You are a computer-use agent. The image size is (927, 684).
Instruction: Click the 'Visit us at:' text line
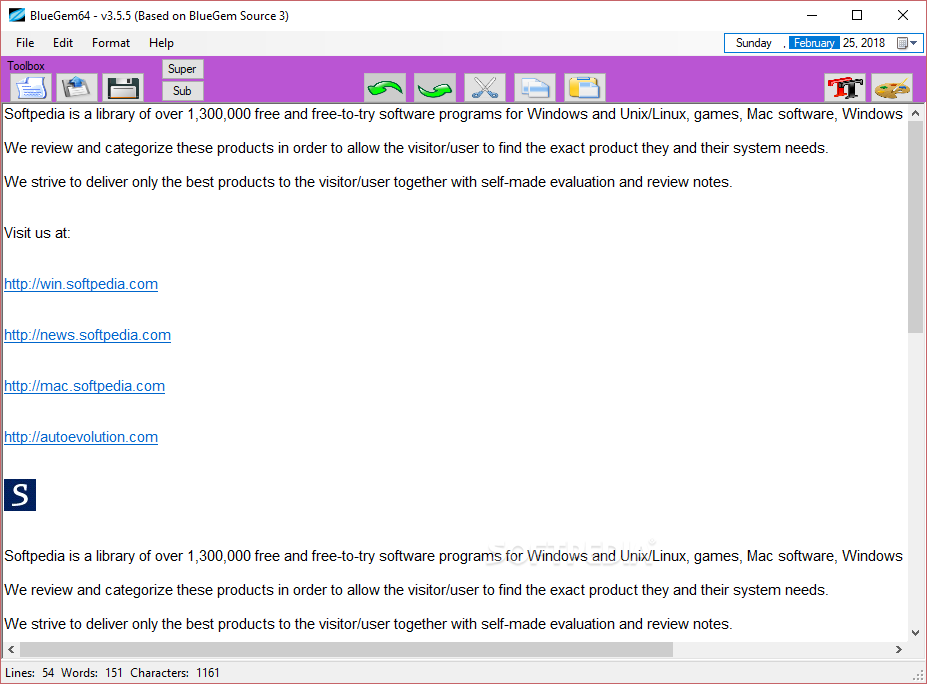(37, 233)
